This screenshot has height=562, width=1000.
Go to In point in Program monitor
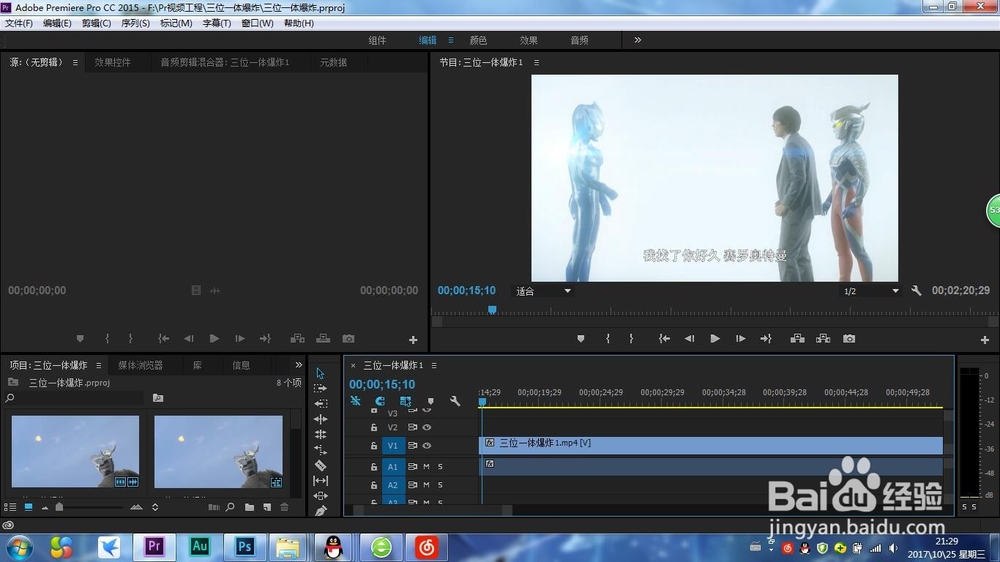(664, 339)
